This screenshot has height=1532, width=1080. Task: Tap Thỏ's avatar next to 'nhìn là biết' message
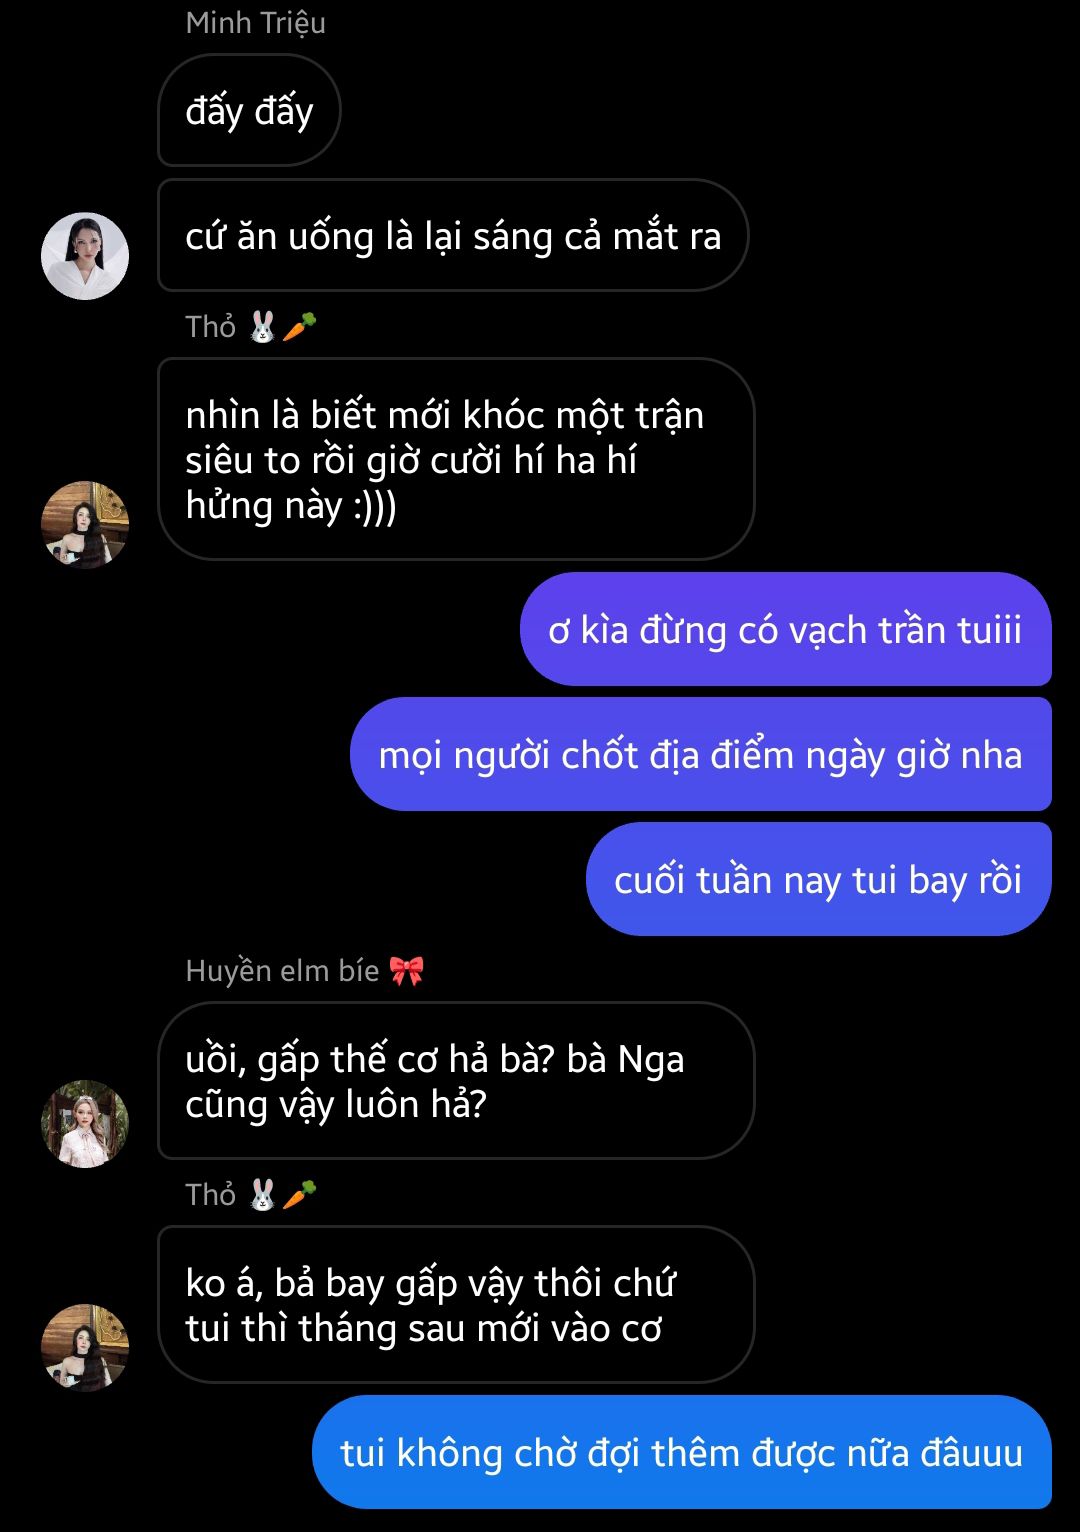(85, 525)
